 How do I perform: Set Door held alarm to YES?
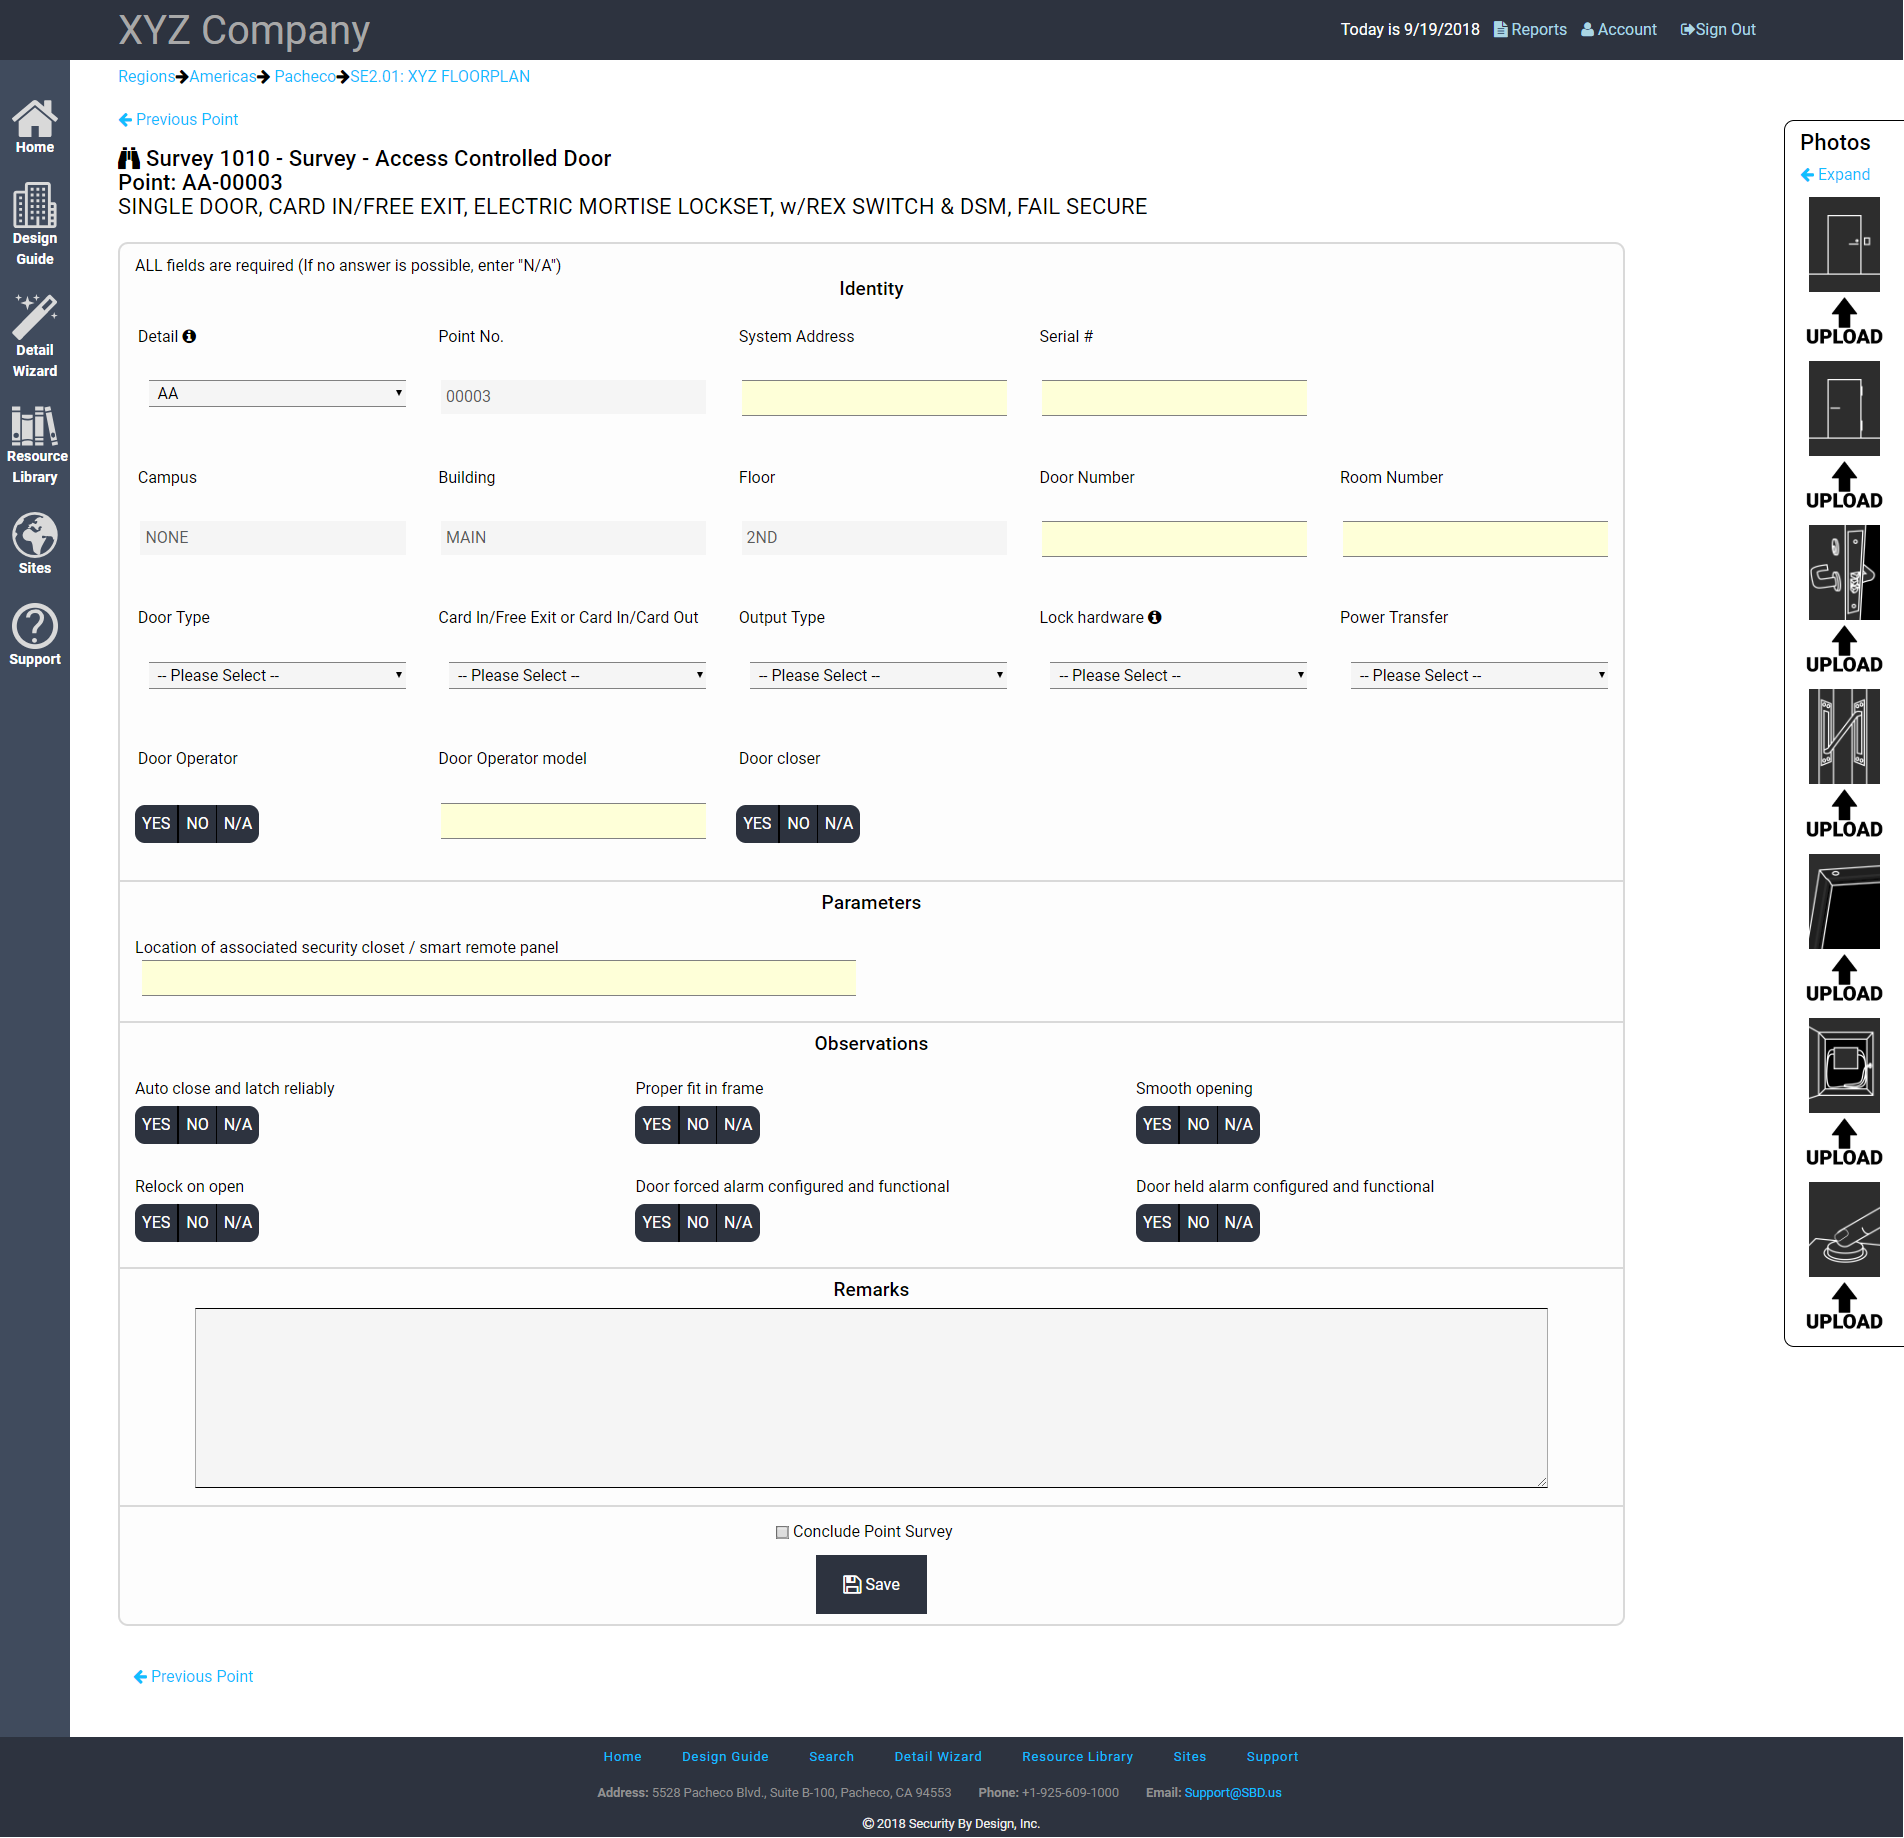(1157, 1223)
